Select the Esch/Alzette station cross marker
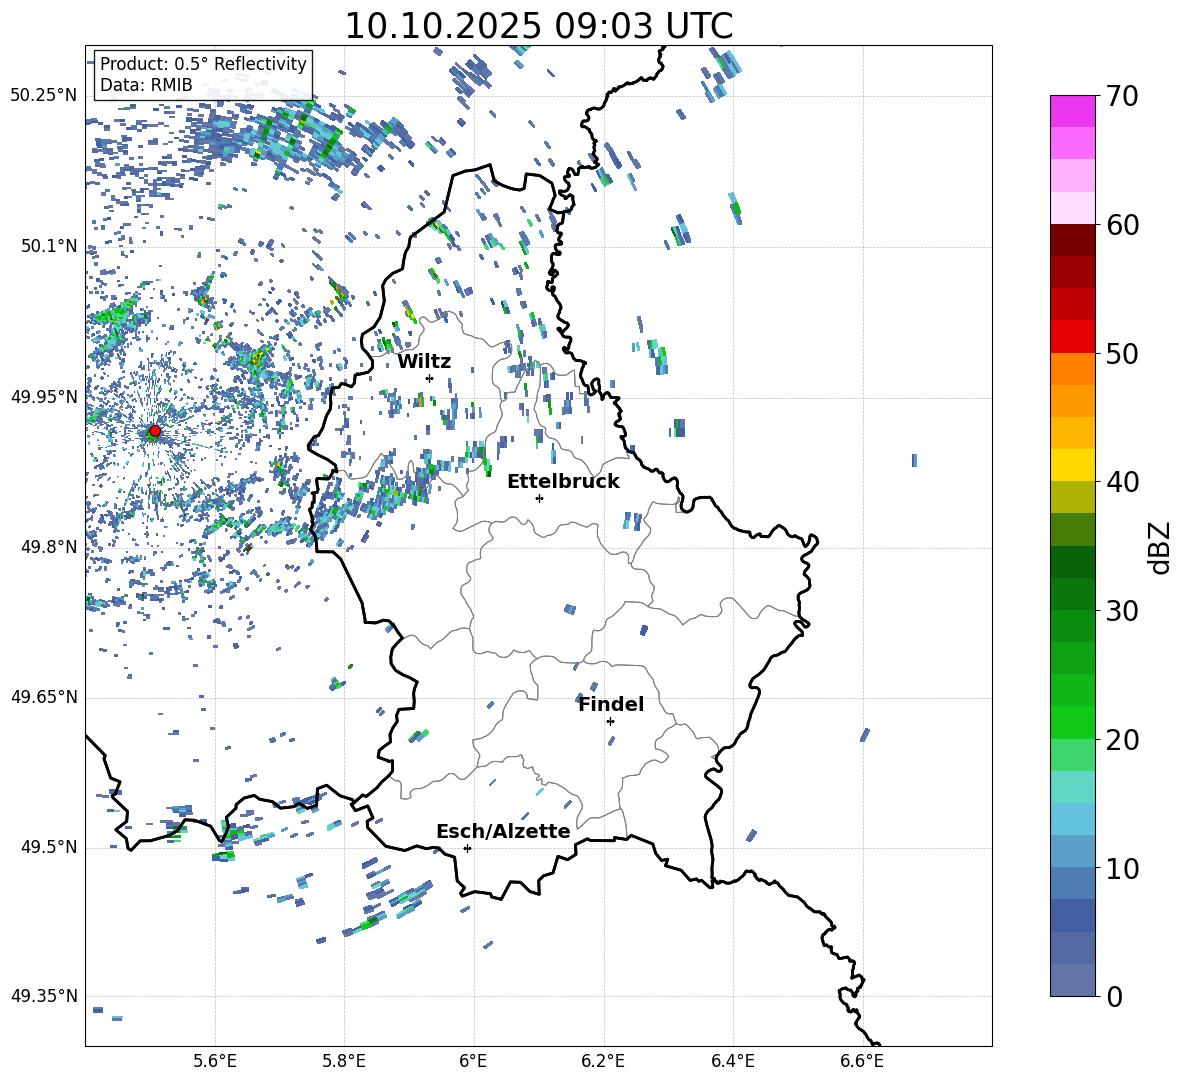This screenshot has width=1184, height=1081. tap(467, 848)
